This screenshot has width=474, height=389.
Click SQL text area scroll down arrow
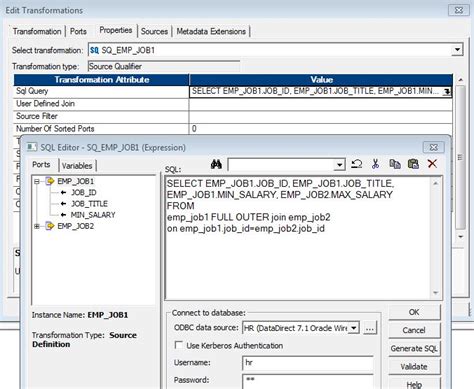pyautogui.click(x=435, y=293)
